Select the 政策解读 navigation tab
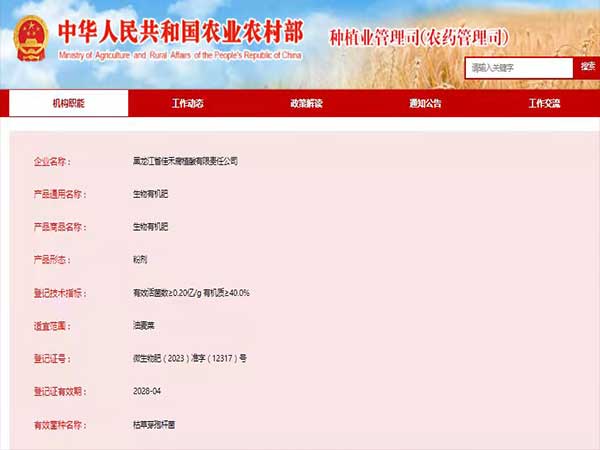The image size is (600, 450). (306, 104)
